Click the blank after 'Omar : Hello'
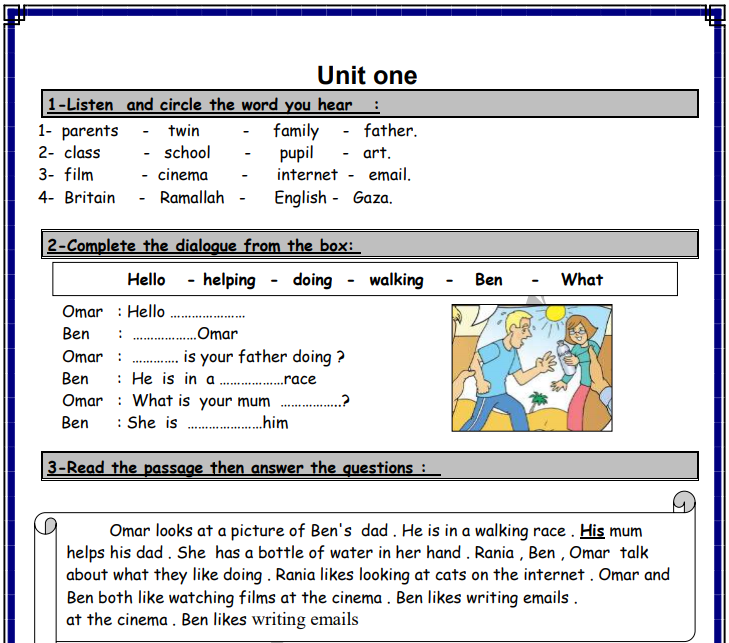Viewport: 729px width, 643px height. (x=207, y=316)
